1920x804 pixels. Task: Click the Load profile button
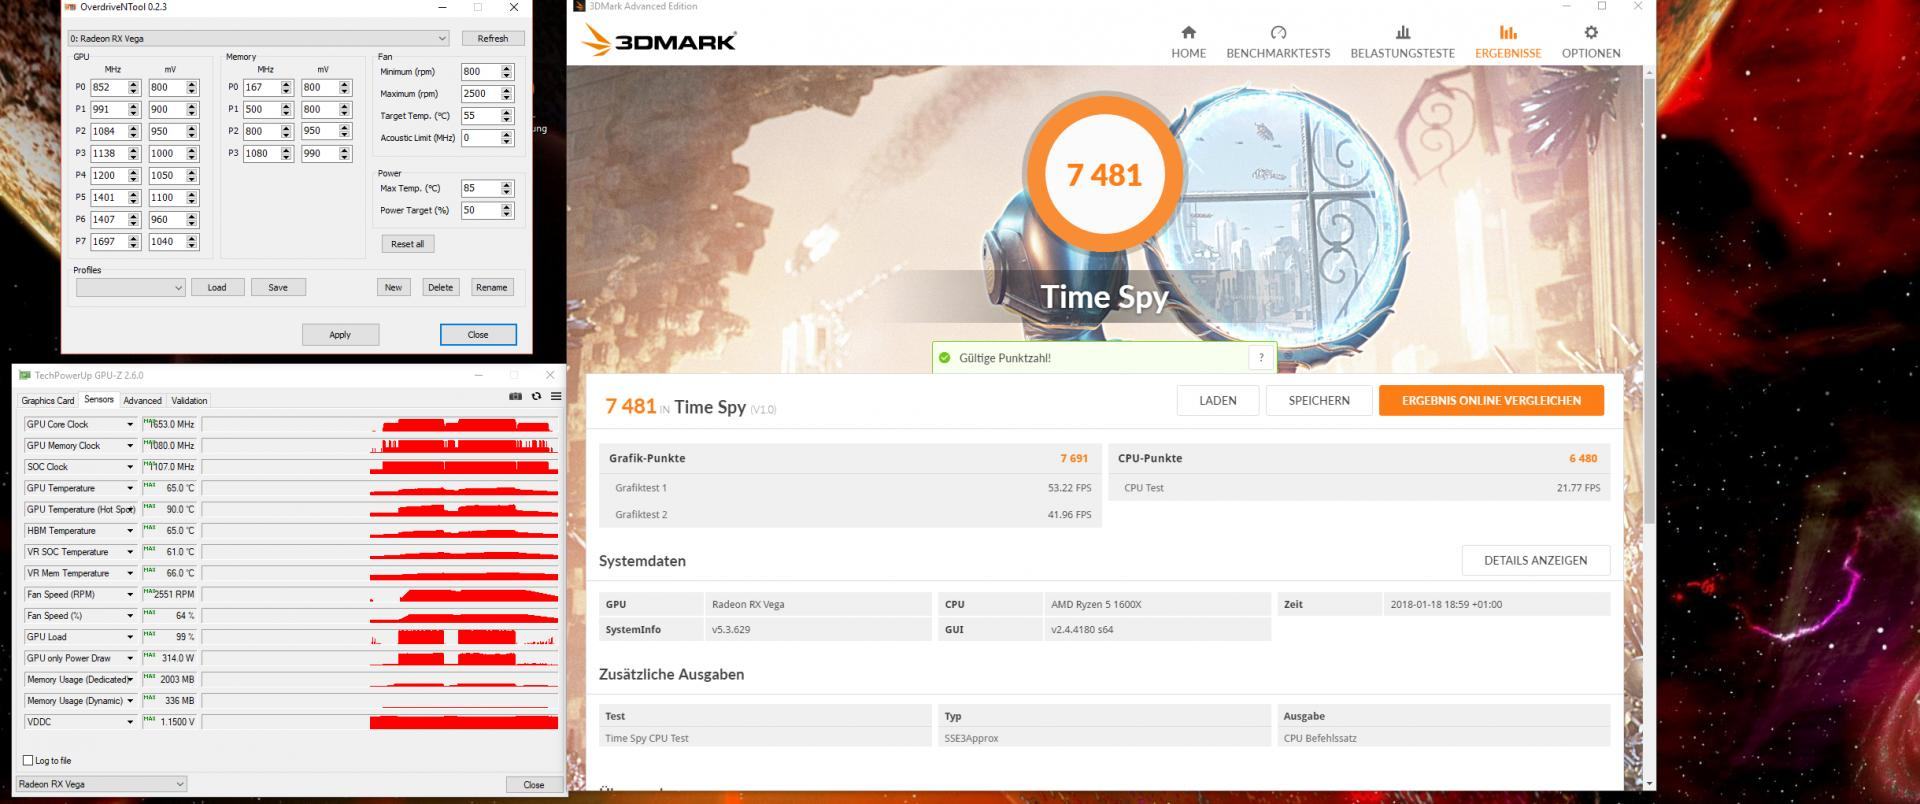217,287
